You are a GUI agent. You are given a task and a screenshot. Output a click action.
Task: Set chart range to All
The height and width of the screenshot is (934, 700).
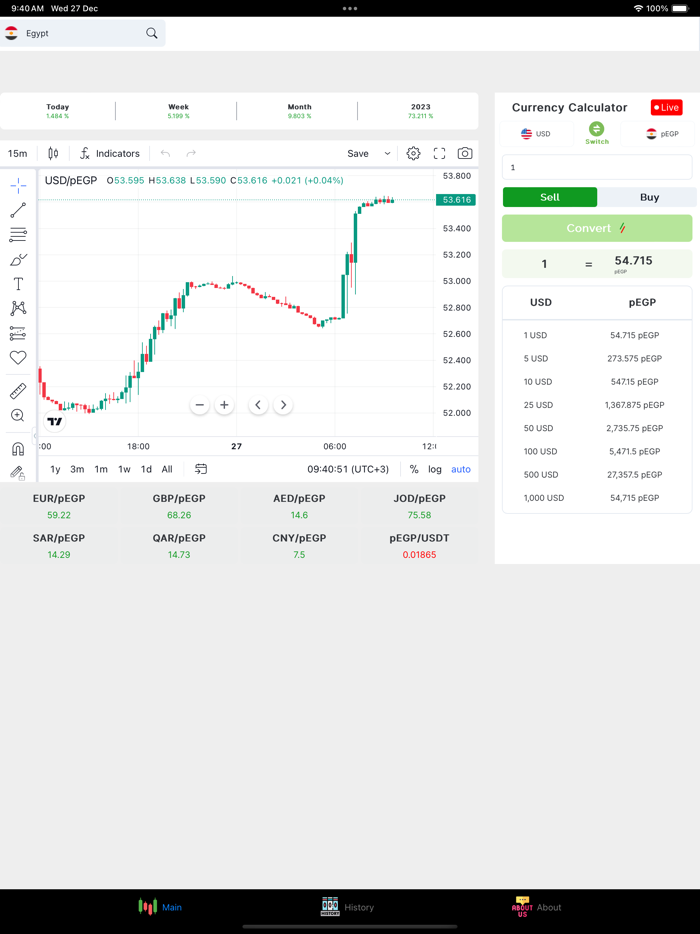click(x=167, y=469)
